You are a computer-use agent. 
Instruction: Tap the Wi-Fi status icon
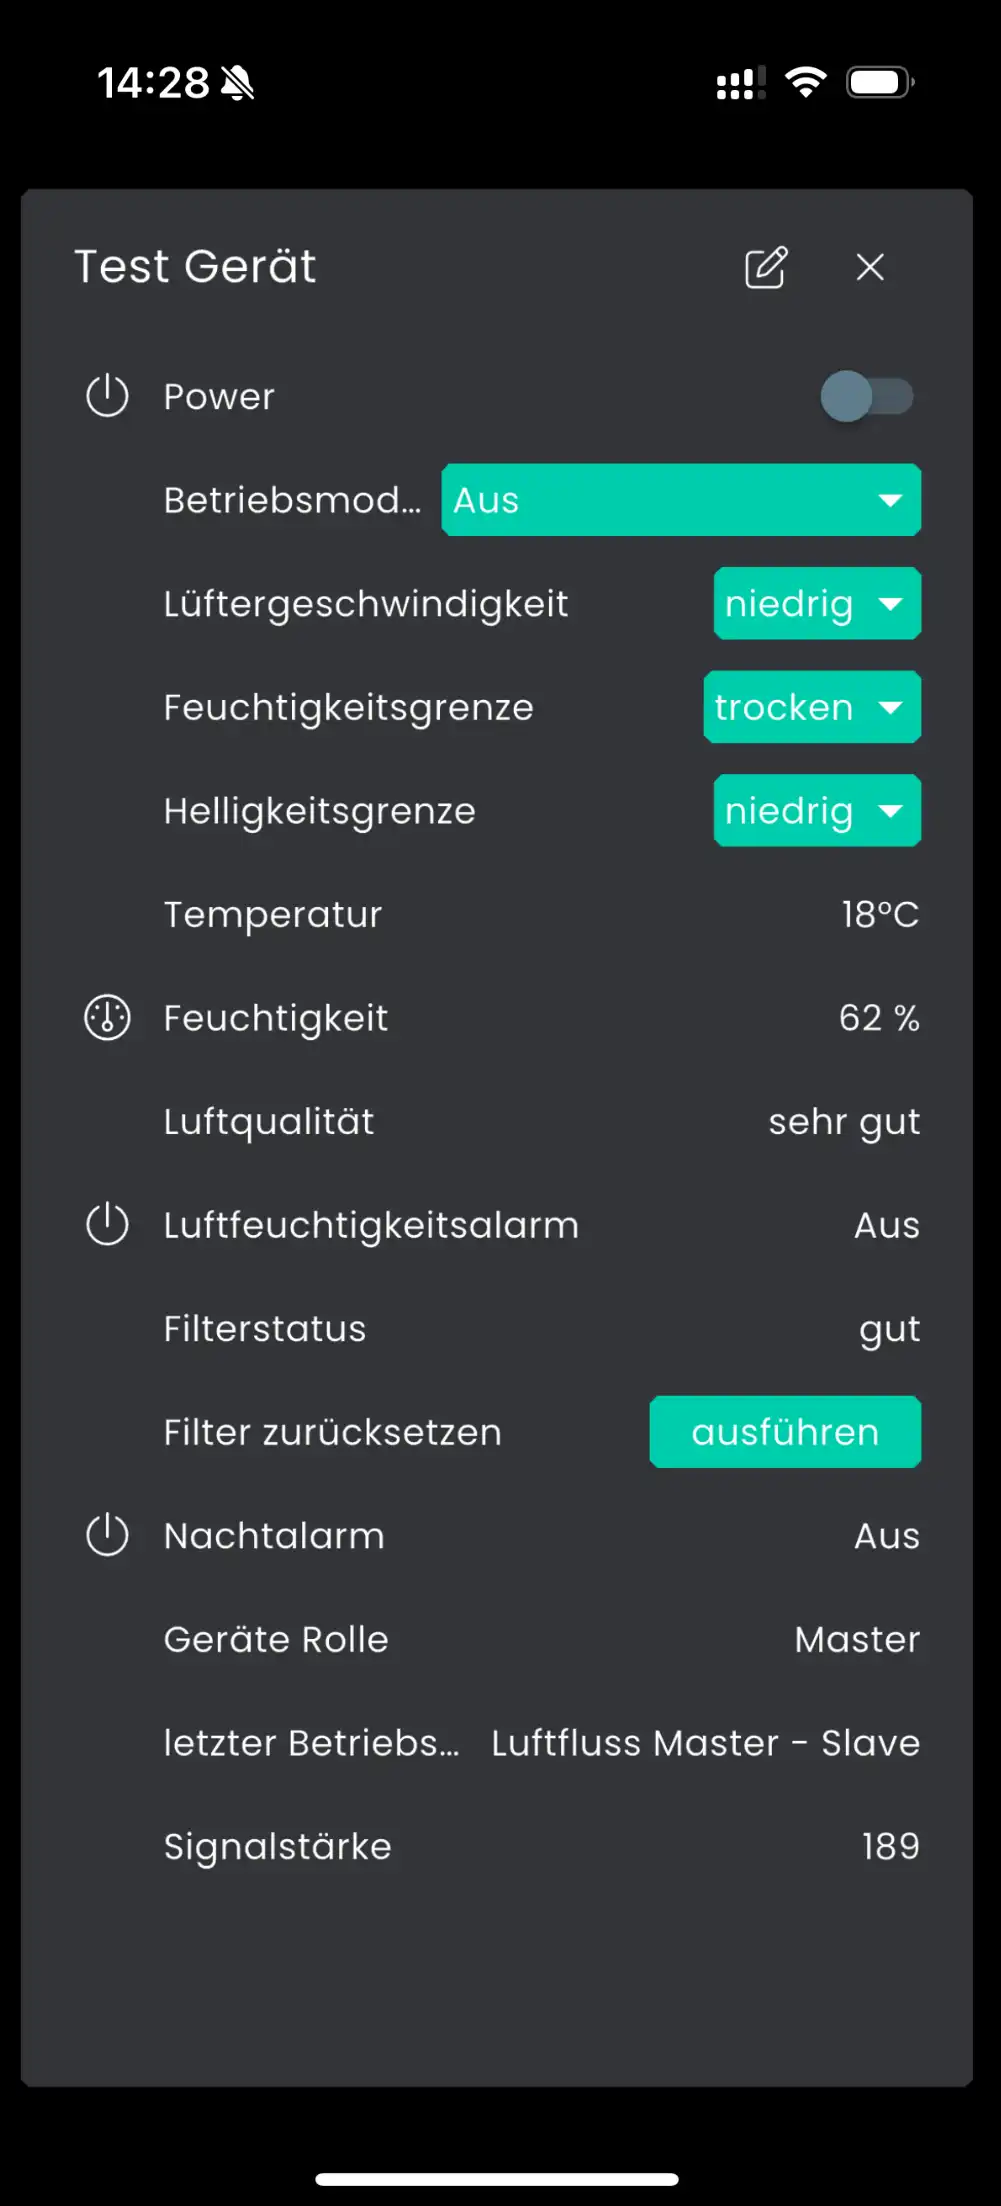pyautogui.click(x=806, y=82)
